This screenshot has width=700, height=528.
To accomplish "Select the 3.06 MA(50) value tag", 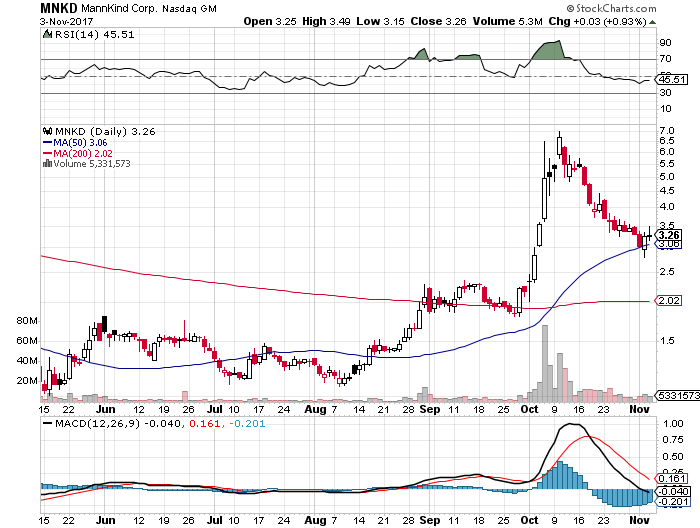I will (x=668, y=244).
